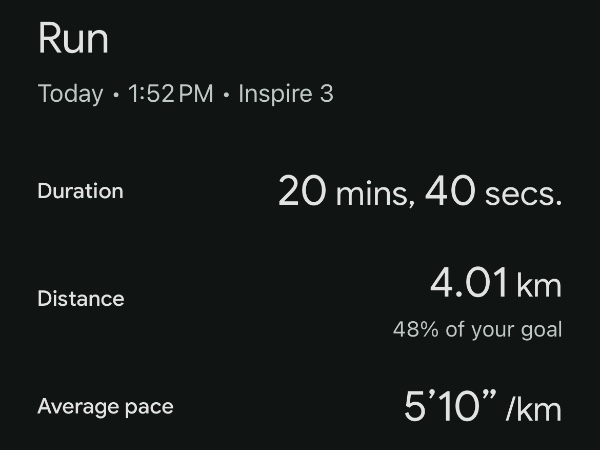The height and width of the screenshot is (450, 600).
Task: Open the 48% of your goal text
Action: 477,329
